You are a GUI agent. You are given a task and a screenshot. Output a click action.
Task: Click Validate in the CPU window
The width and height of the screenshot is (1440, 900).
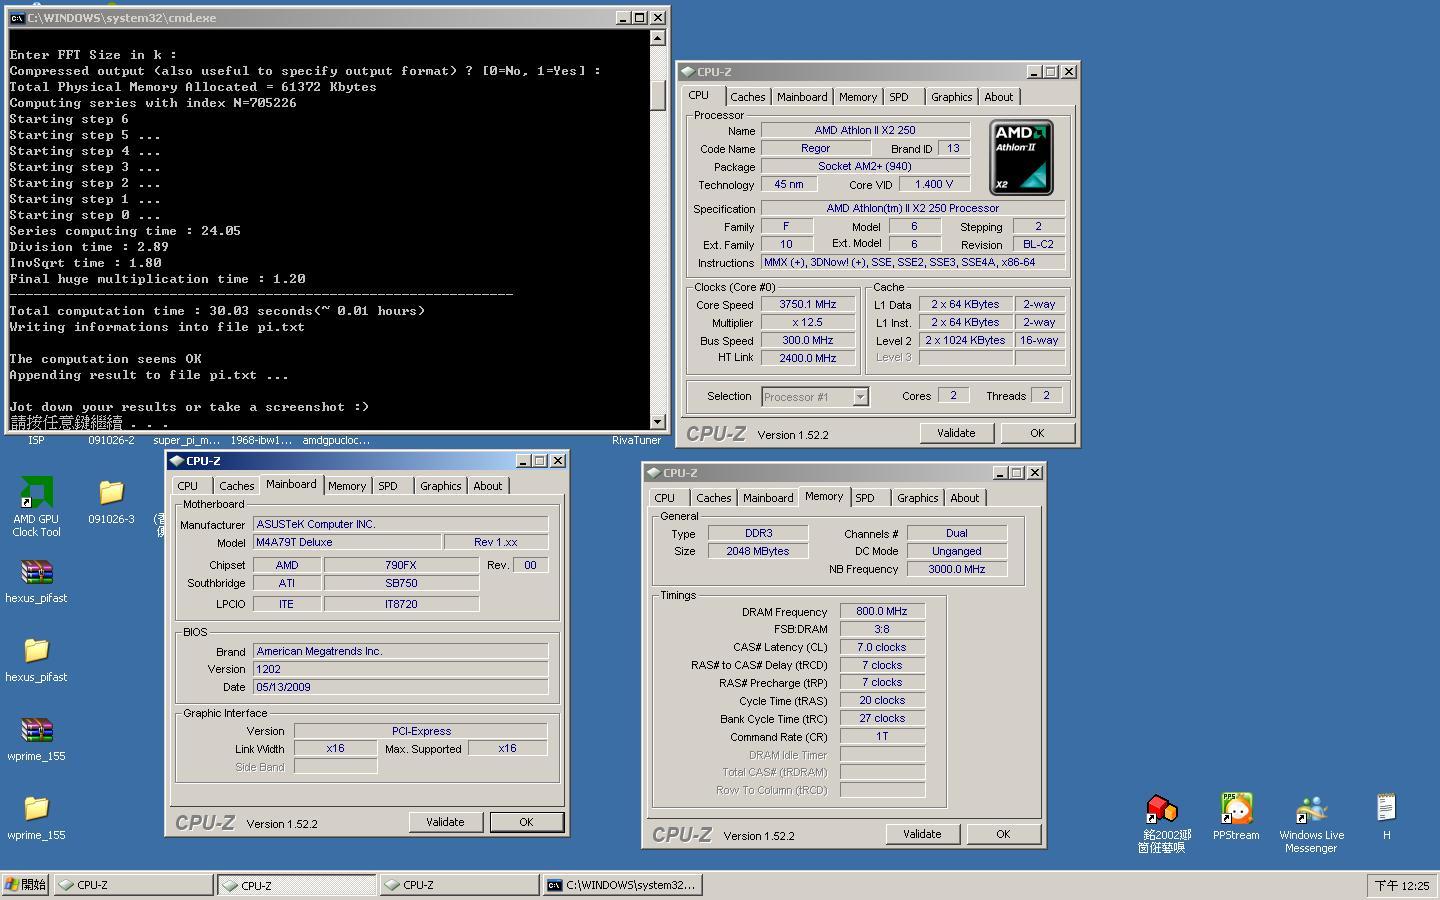pyautogui.click(x=956, y=433)
